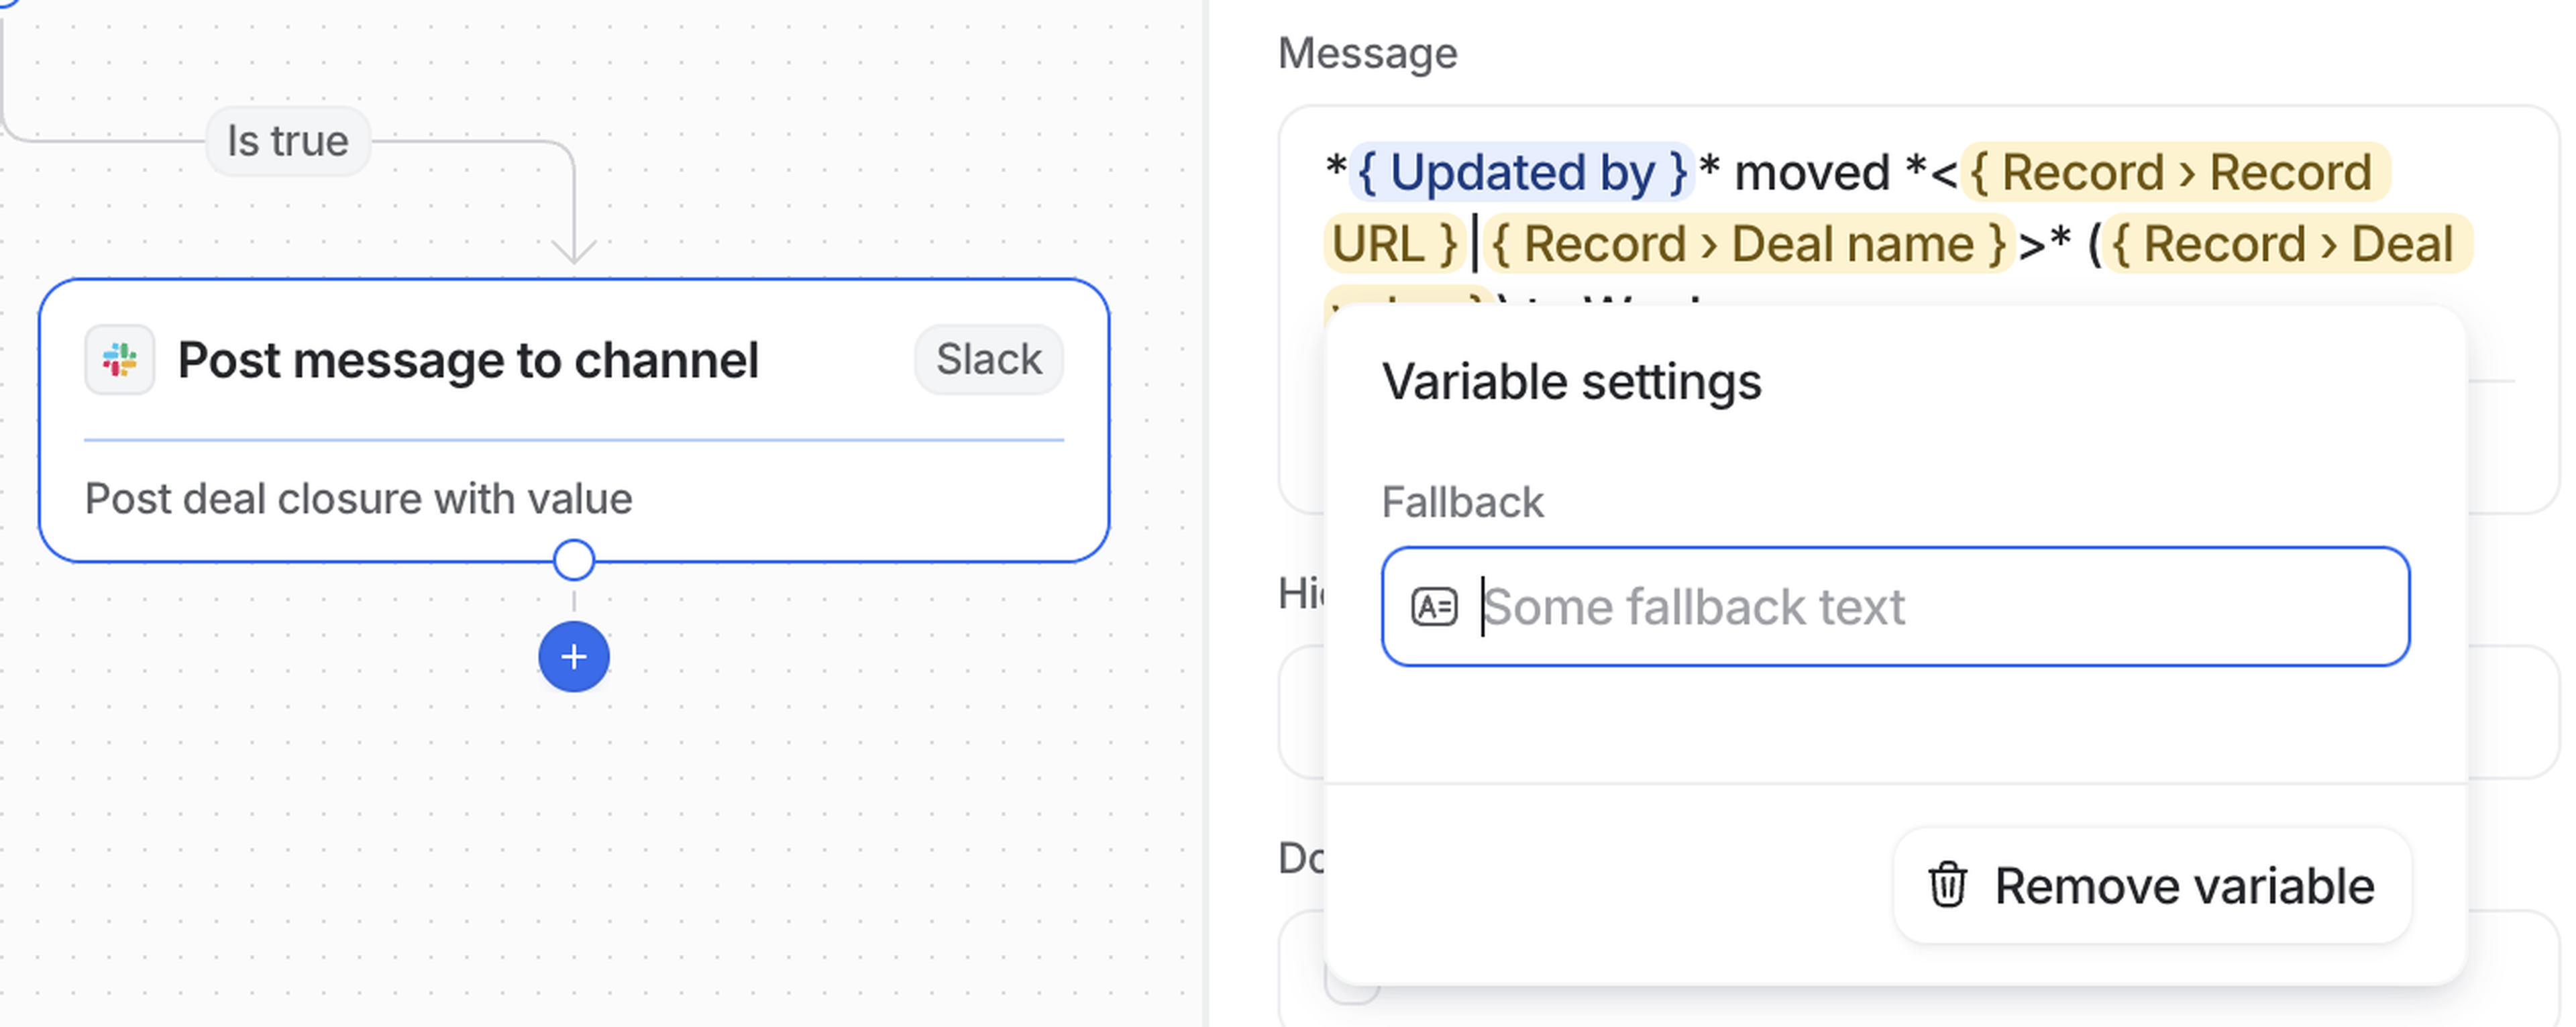Focus the "Some fallback text" input

[1900, 607]
